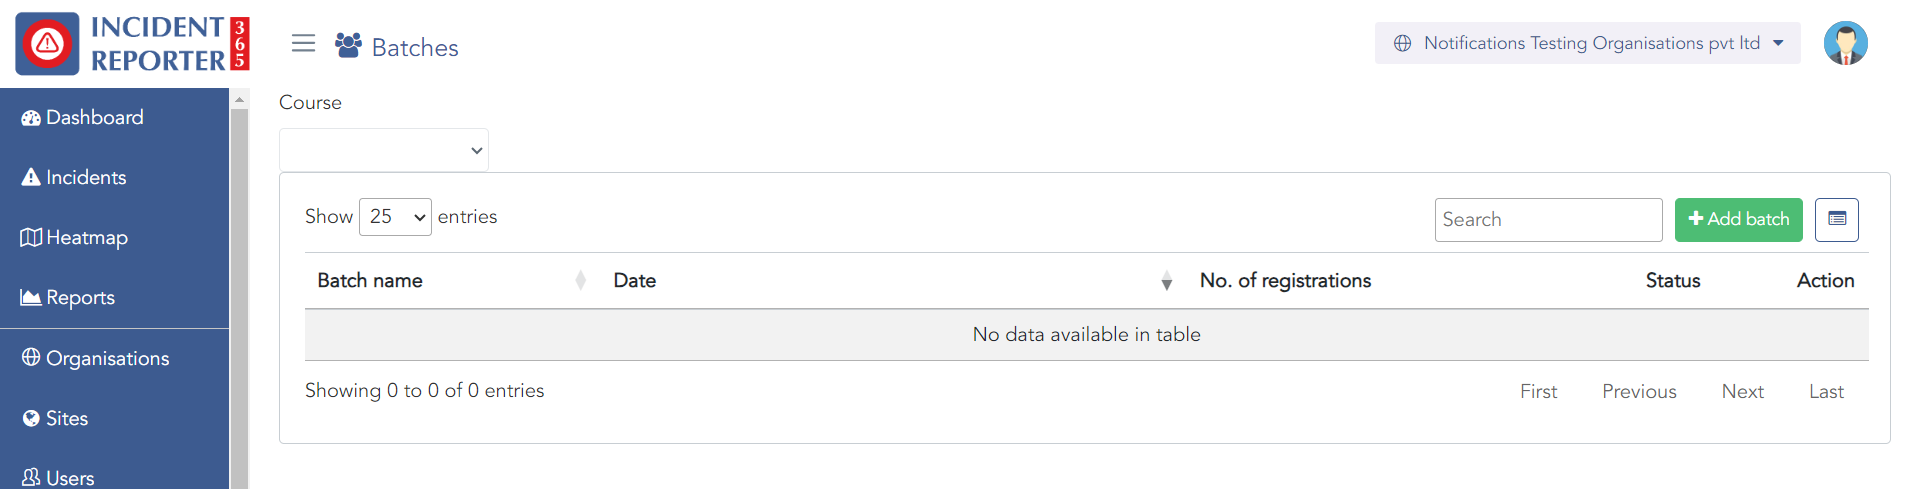1920x489 pixels.
Task: Open Dashboard from the sidebar
Action: click(94, 118)
